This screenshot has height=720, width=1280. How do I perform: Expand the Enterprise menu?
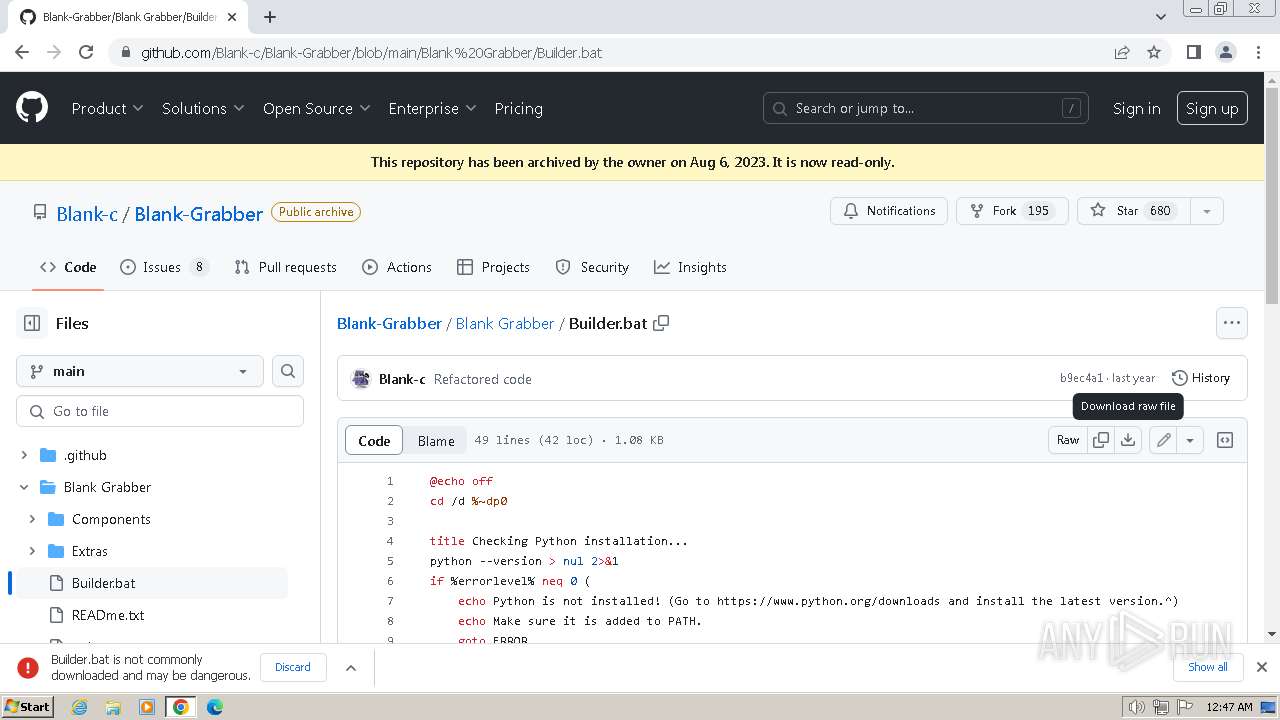(x=432, y=108)
